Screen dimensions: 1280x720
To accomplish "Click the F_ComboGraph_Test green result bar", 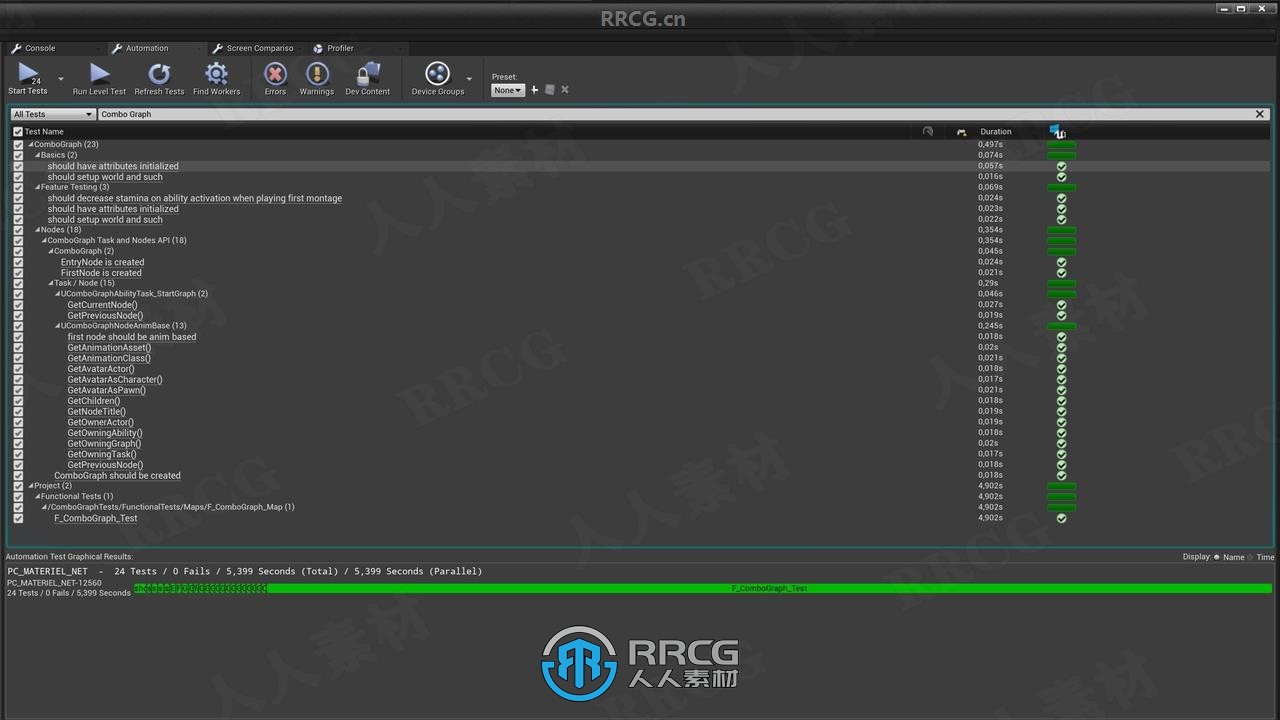I will (x=769, y=589).
